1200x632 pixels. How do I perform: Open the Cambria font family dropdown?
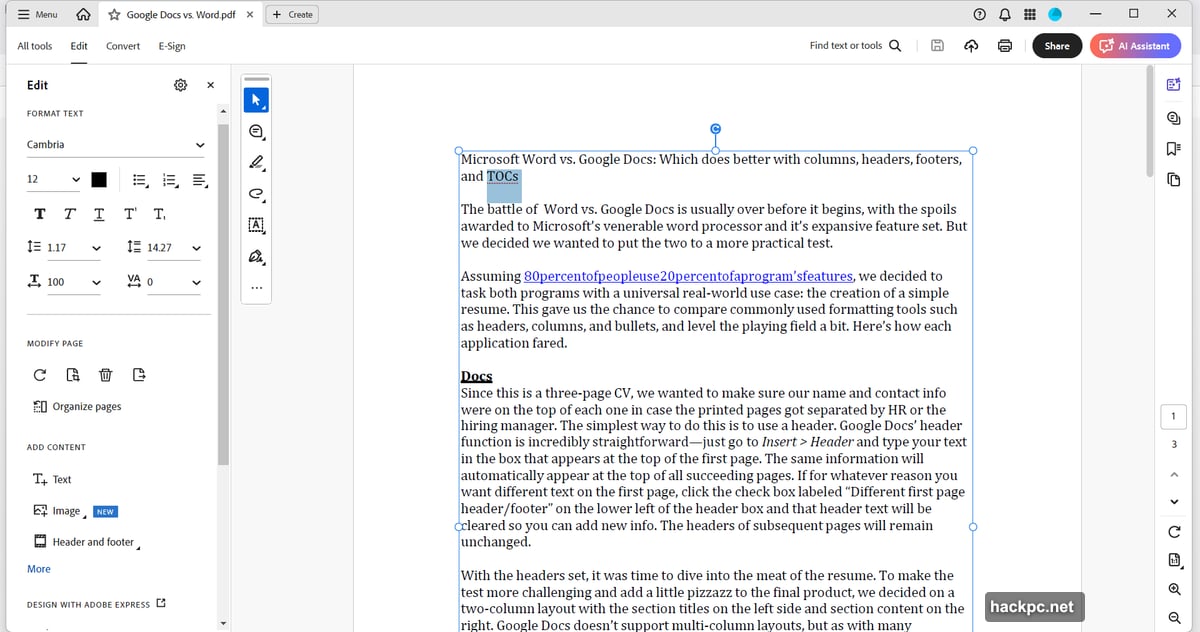(x=114, y=144)
